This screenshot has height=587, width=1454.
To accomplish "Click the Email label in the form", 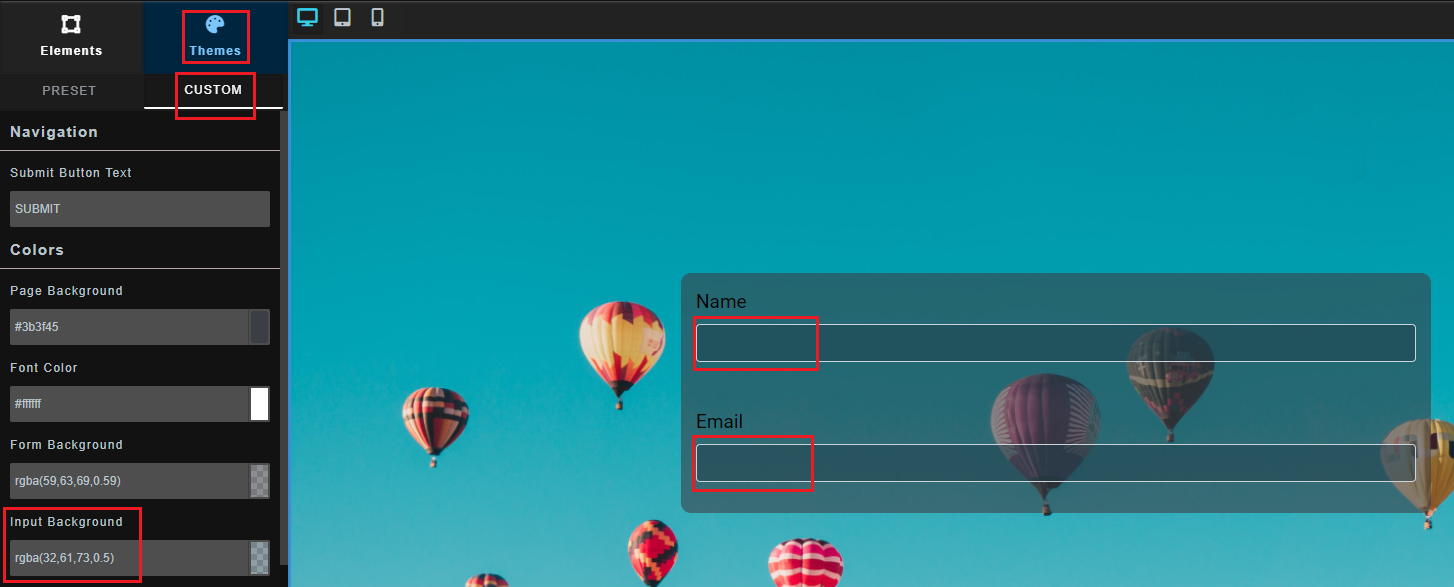I will pyautogui.click(x=720, y=421).
